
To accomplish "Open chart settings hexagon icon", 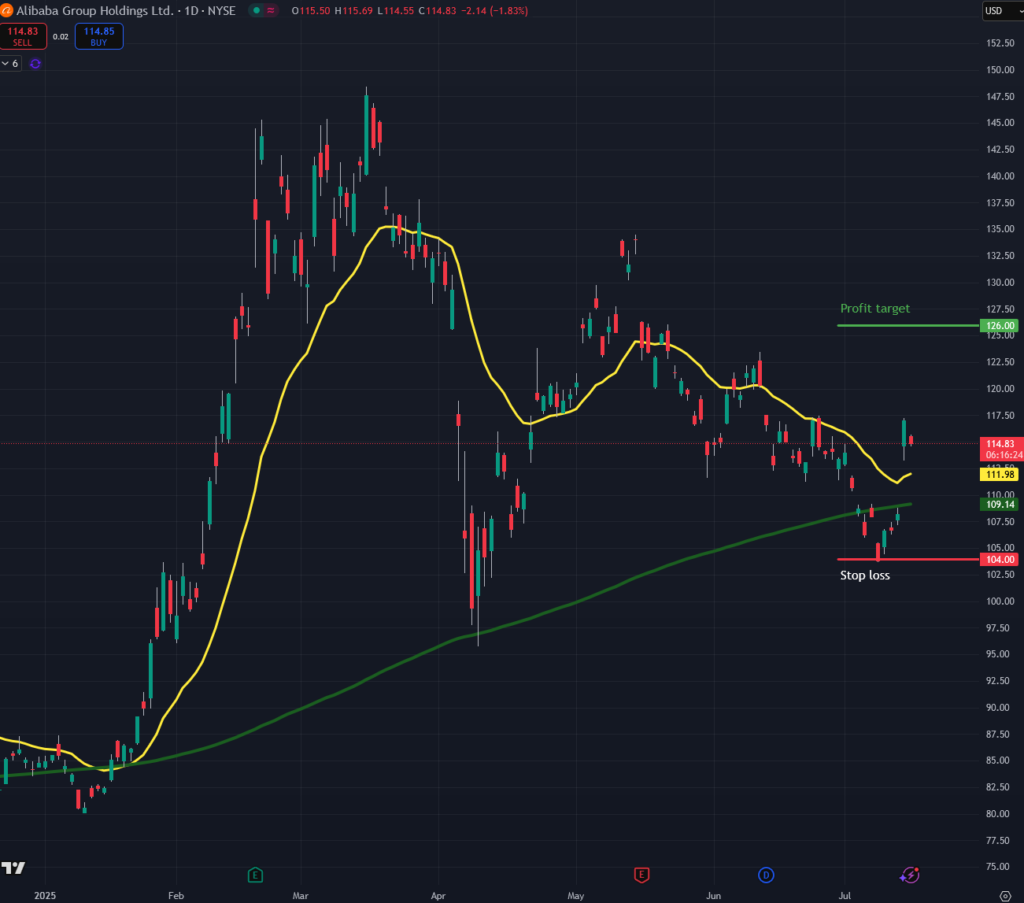I will (x=1006, y=895).
